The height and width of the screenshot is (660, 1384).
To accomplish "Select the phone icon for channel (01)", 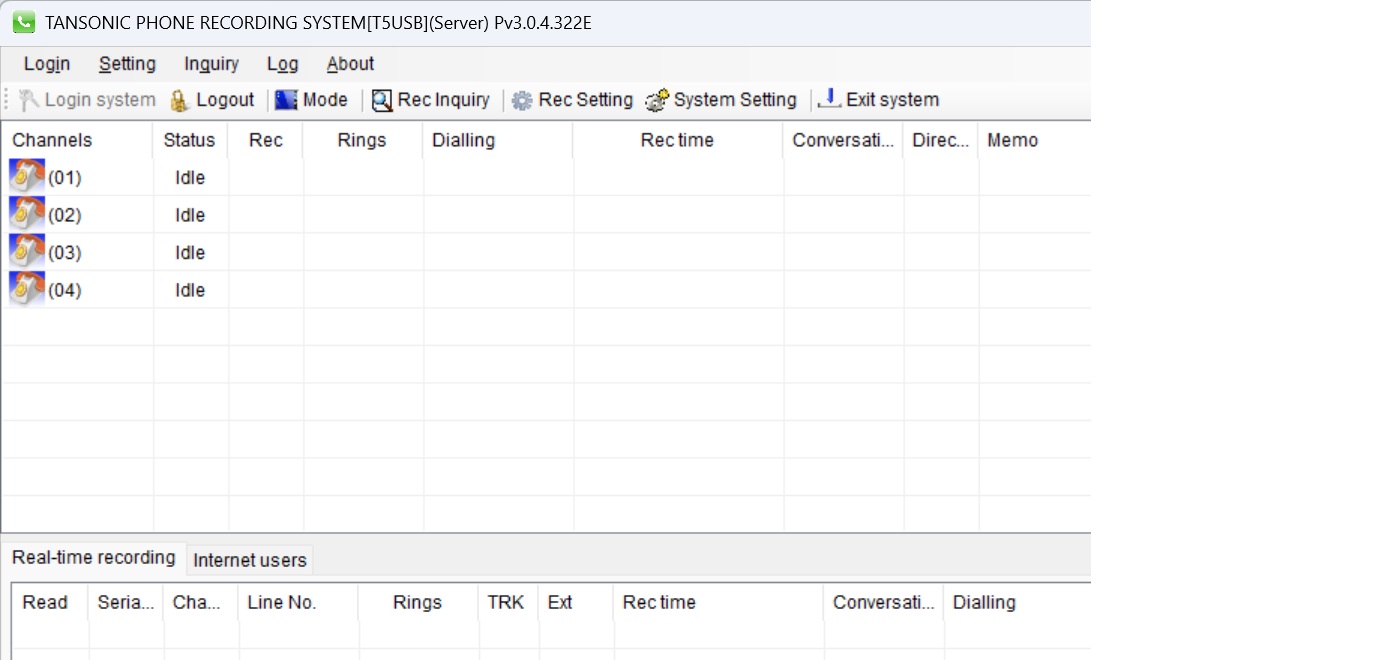I will coord(27,176).
